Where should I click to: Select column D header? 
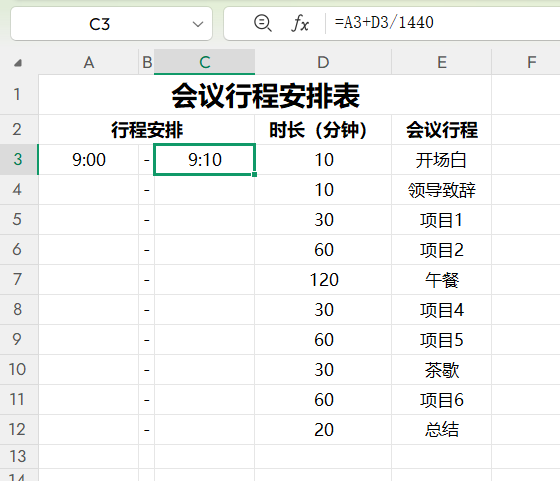(323, 62)
